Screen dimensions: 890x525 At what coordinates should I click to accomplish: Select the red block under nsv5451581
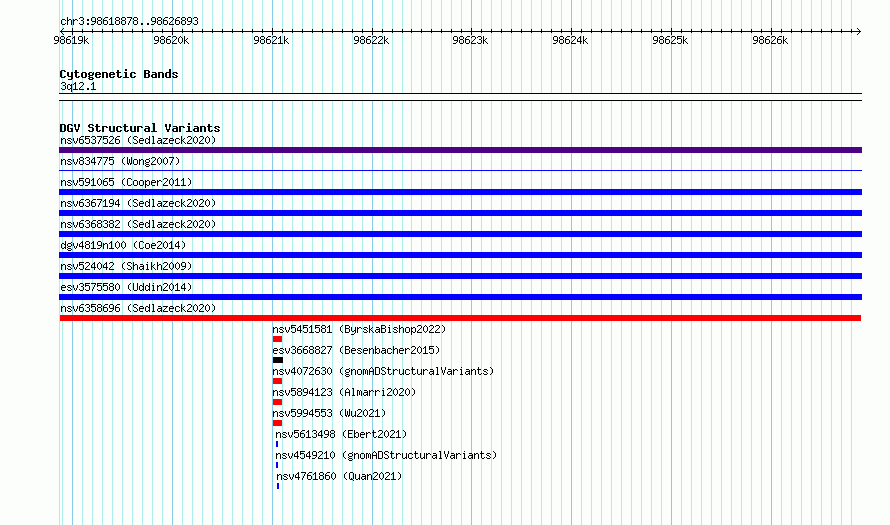(278, 339)
